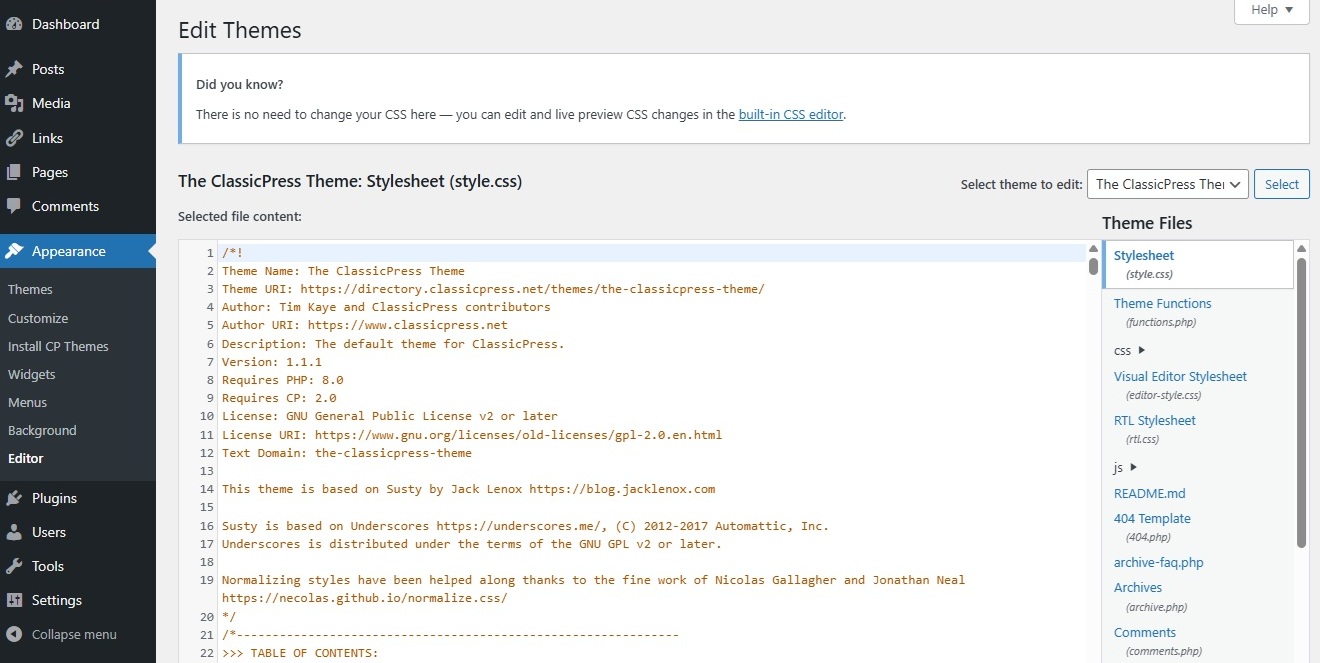Viewport: 1320px width, 663px height.
Task: Open the RTL Stylesheet file
Action: [1154, 420]
